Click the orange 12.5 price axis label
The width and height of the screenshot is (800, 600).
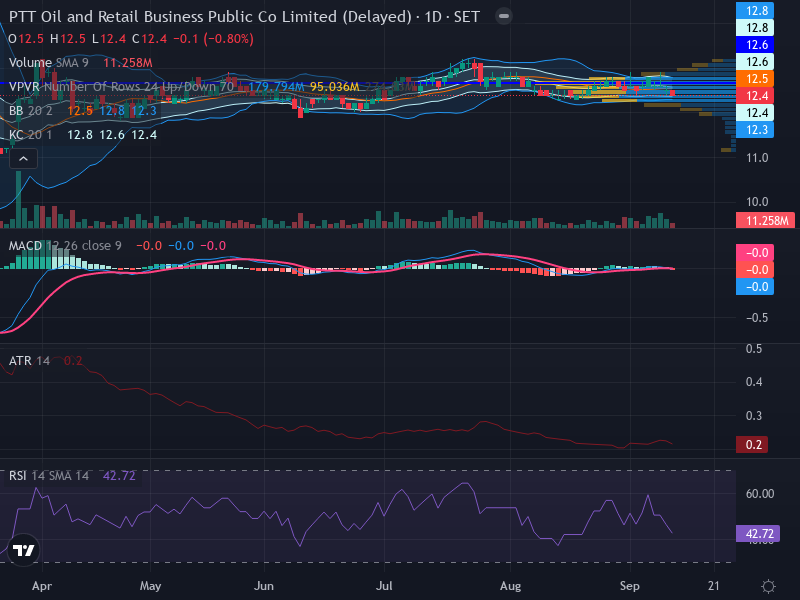point(755,79)
